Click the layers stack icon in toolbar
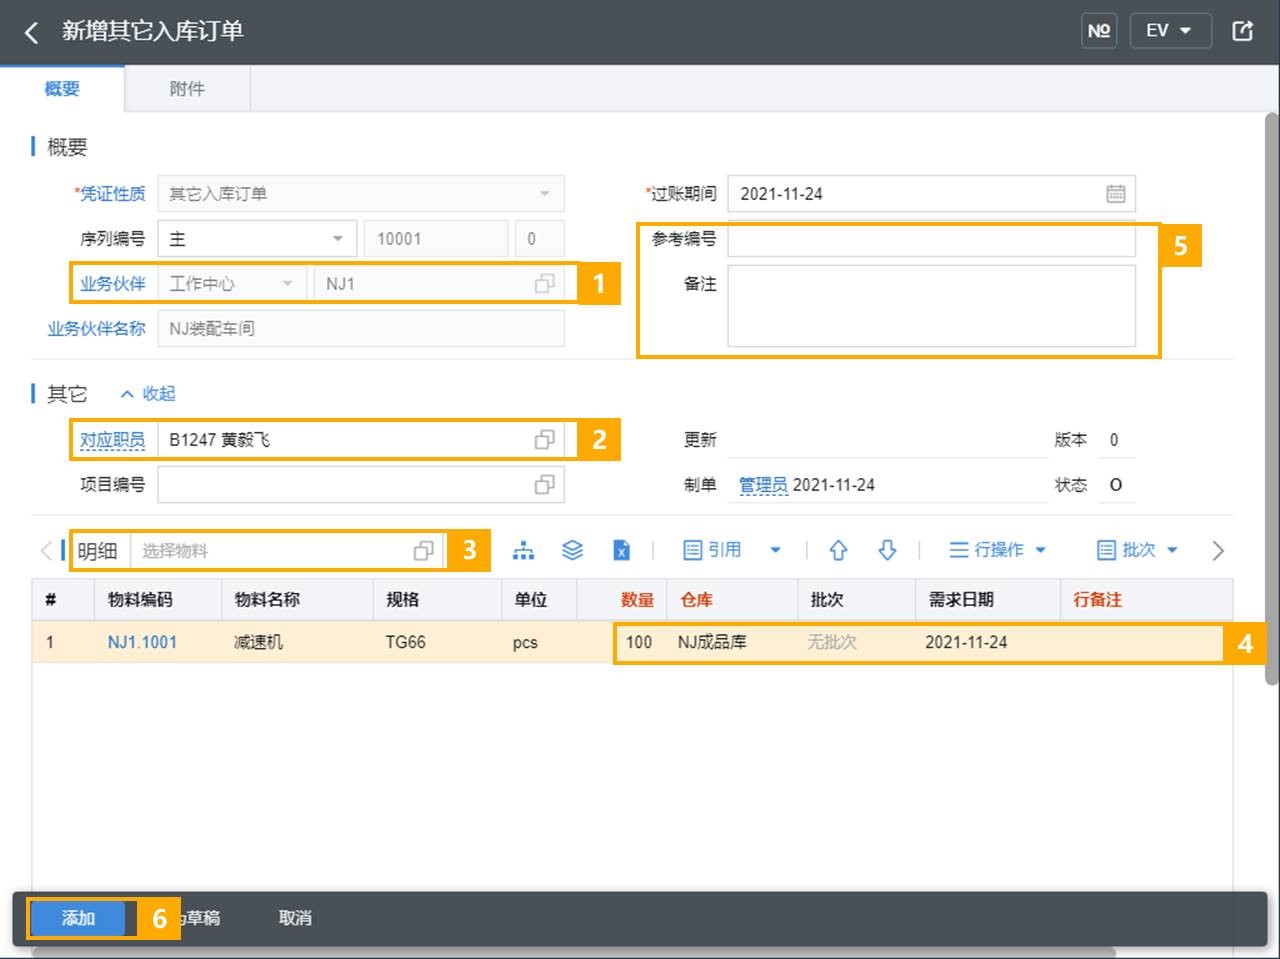 [x=572, y=551]
